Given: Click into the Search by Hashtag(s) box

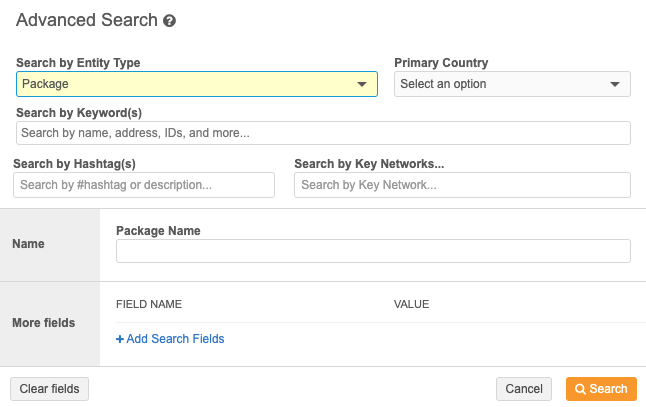Looking at the screenshot, I should pyautogui.click(x=144, y=185).
